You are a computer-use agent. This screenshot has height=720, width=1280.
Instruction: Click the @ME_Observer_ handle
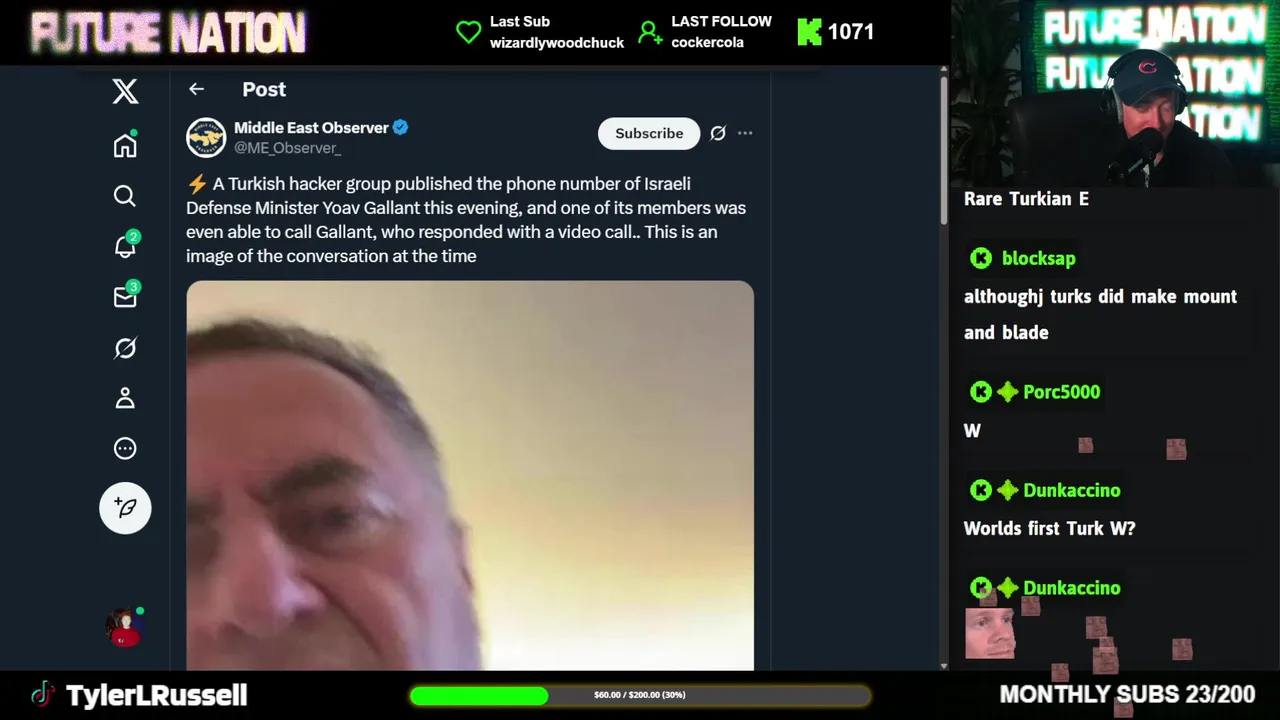(287, 148)
